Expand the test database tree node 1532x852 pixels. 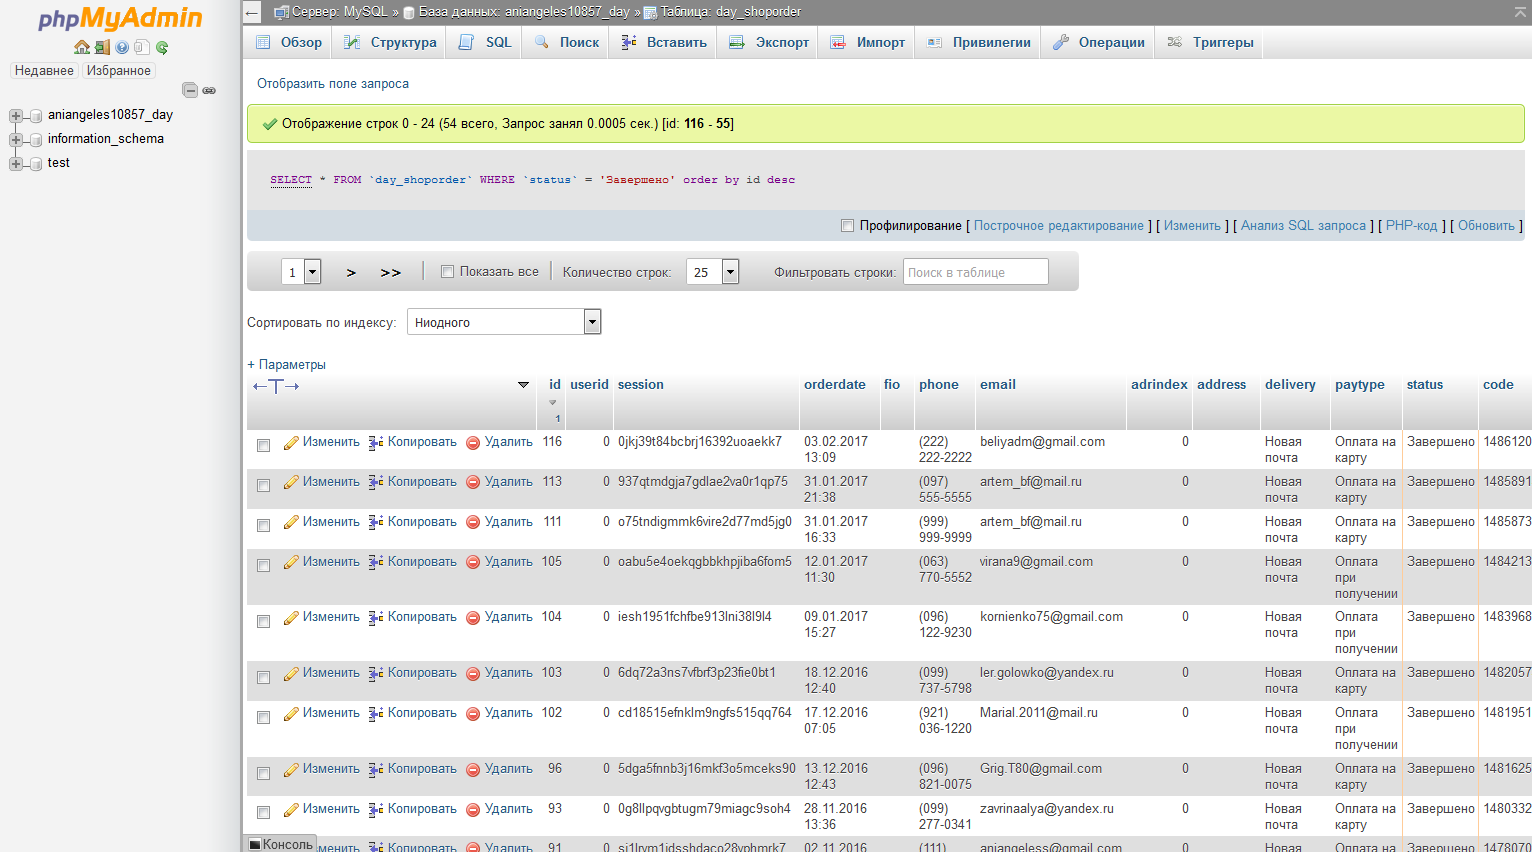pos(16,164)
